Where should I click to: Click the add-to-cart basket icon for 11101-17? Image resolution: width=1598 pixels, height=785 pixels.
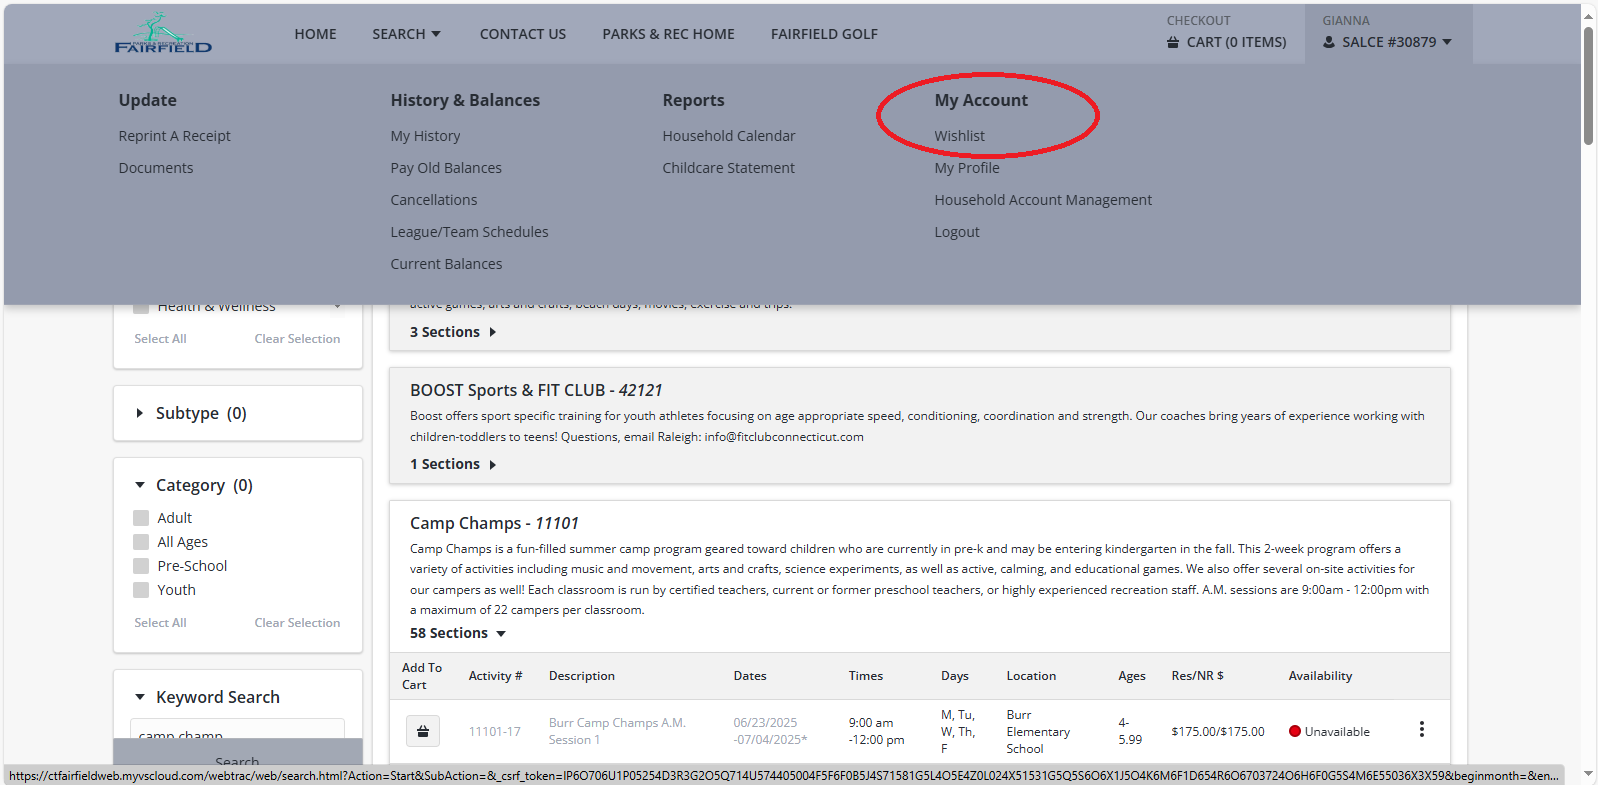423,732
